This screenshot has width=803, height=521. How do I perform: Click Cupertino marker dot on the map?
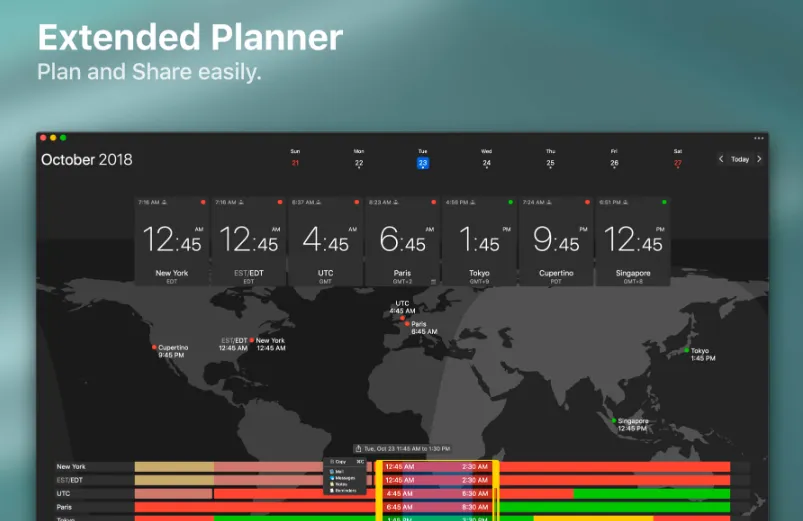coord(154,347)
